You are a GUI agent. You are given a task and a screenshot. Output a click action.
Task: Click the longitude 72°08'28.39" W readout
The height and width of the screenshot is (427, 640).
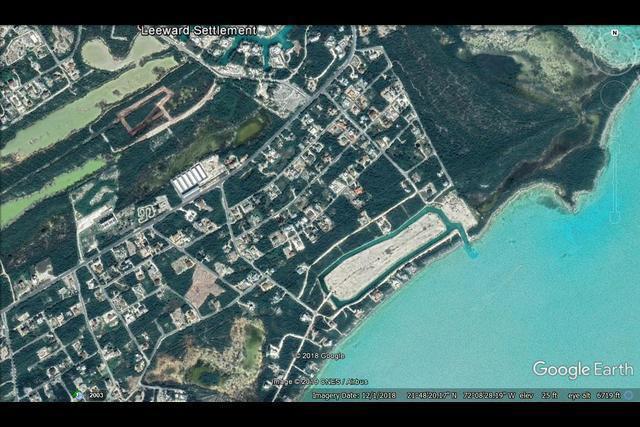[488, 395]
